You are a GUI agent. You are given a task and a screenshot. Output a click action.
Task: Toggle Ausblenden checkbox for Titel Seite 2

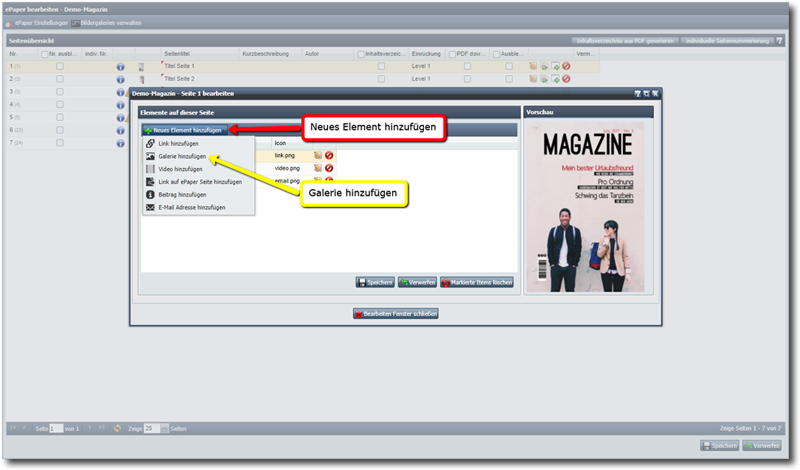(x=509, y=79)
